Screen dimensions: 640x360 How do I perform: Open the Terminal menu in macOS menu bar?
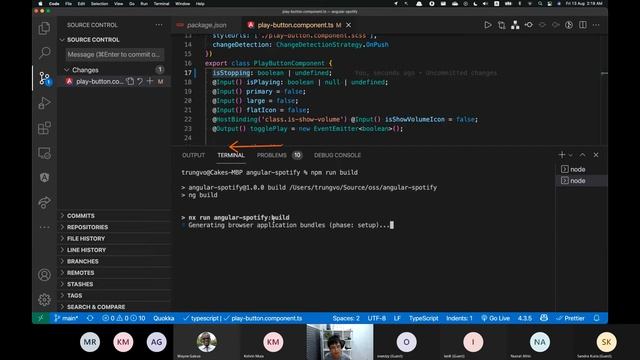pos(161,4)
